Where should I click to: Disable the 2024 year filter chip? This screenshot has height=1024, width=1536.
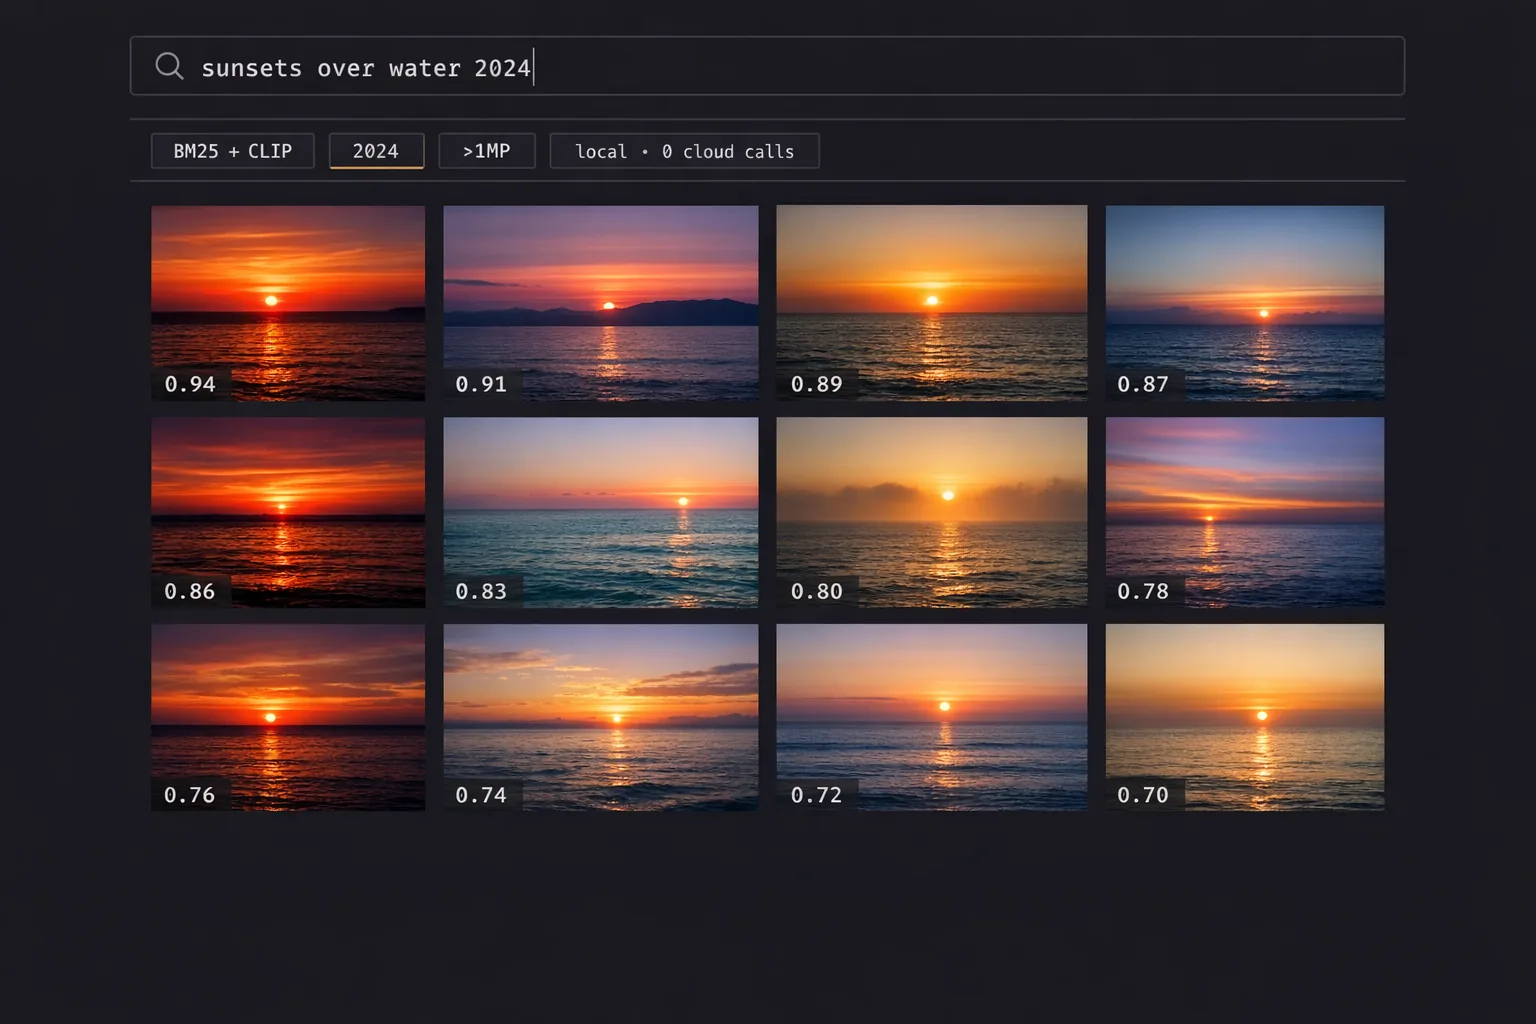[x=376, y=151]
